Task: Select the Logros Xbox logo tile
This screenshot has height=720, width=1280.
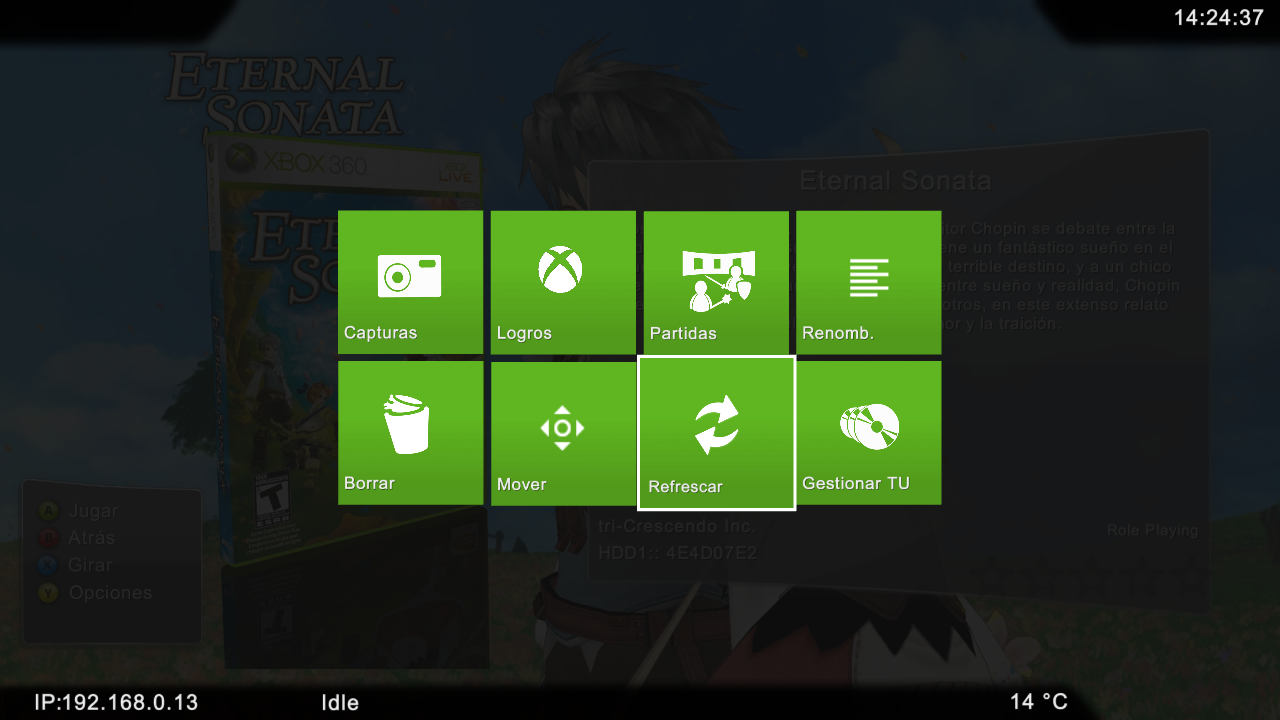Action: click(x=562, y=282)
